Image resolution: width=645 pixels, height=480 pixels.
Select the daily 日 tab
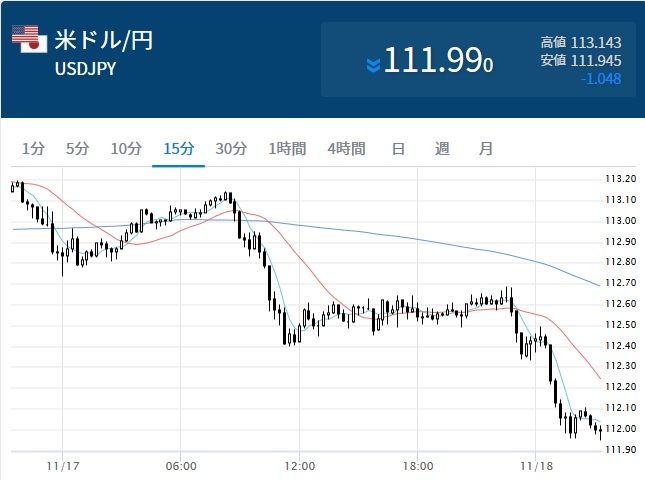click(x=398, y=149)
